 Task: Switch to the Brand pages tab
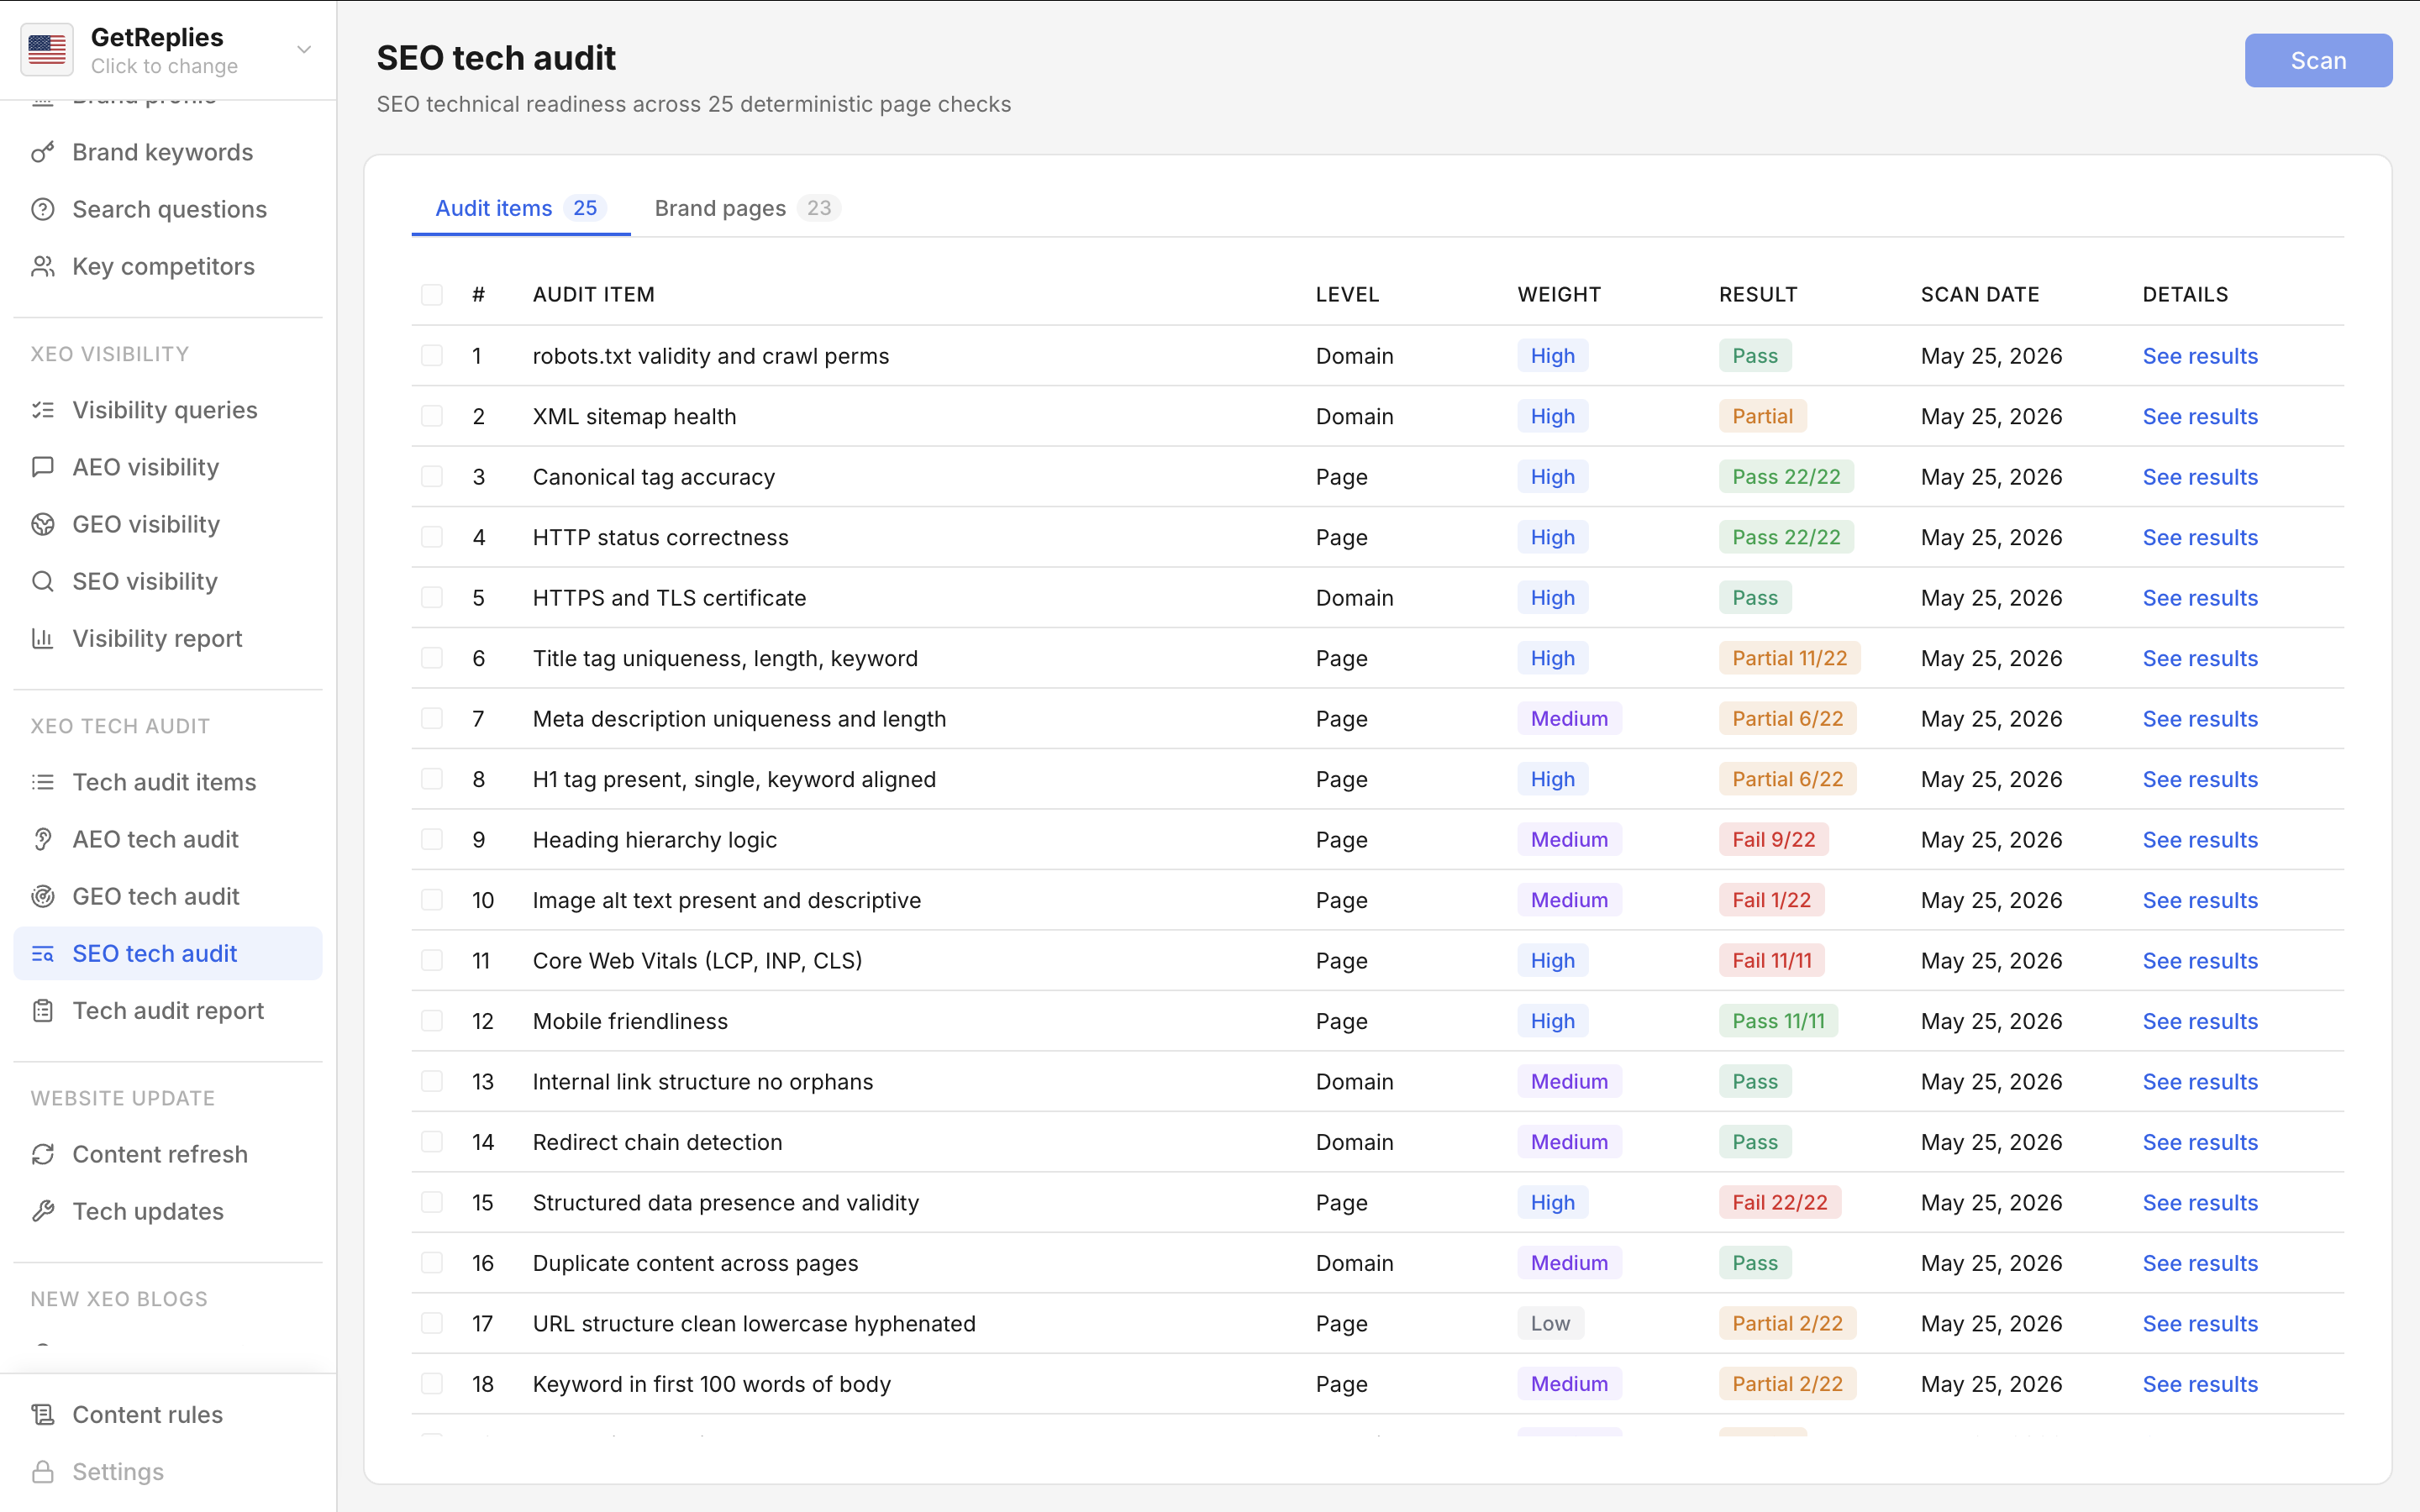coord(747,208)
